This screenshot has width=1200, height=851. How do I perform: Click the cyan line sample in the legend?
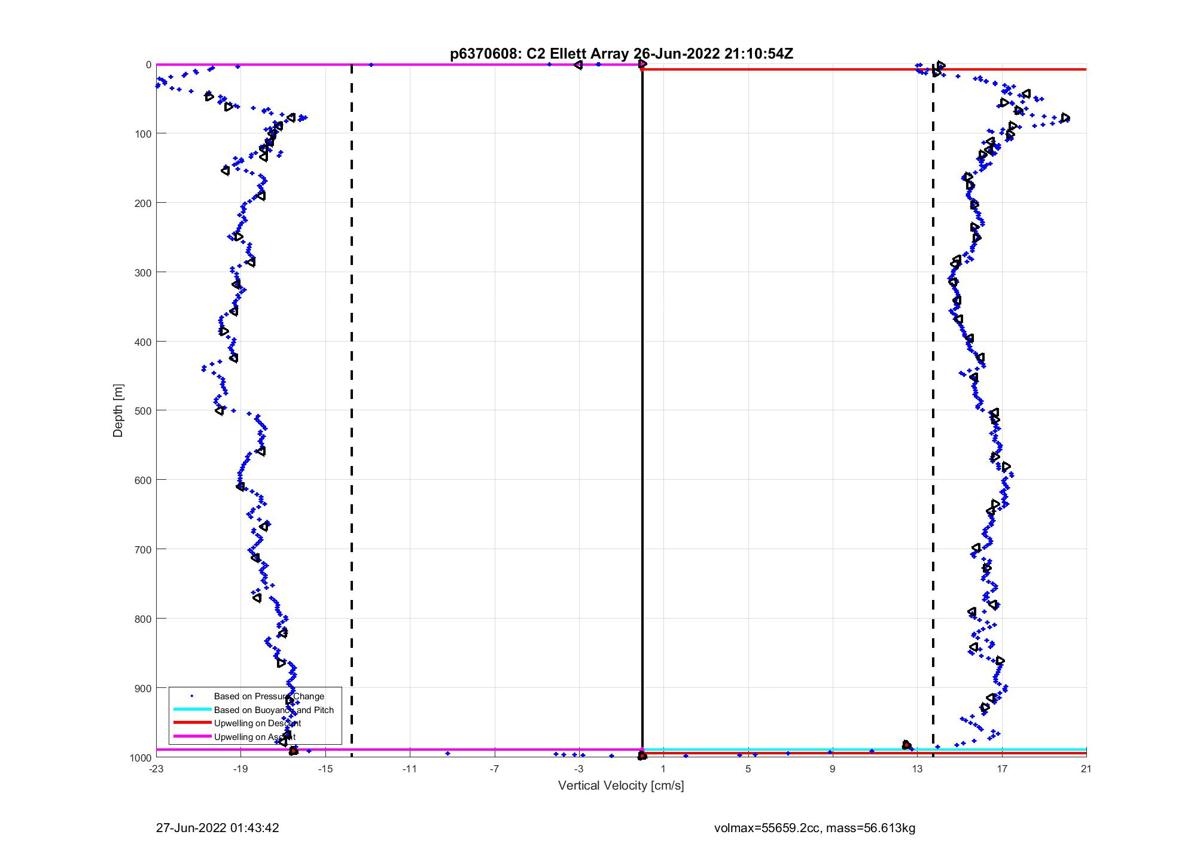[190, 709]
